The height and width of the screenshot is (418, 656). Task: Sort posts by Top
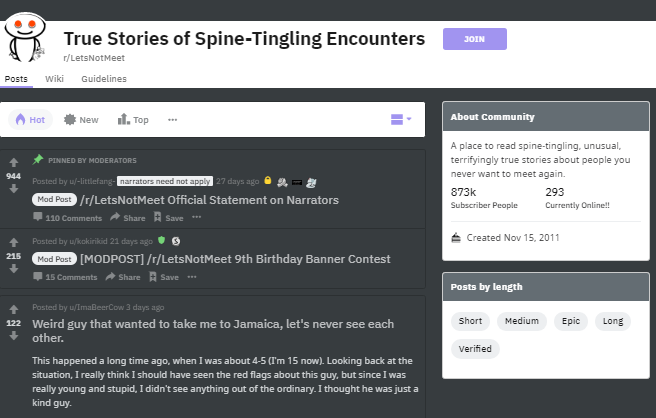133,120
